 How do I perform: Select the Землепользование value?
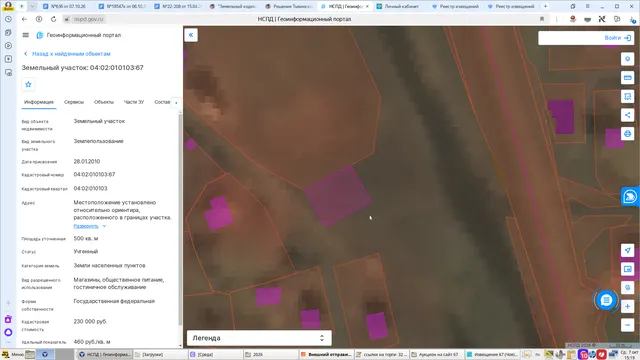(98, 141)
